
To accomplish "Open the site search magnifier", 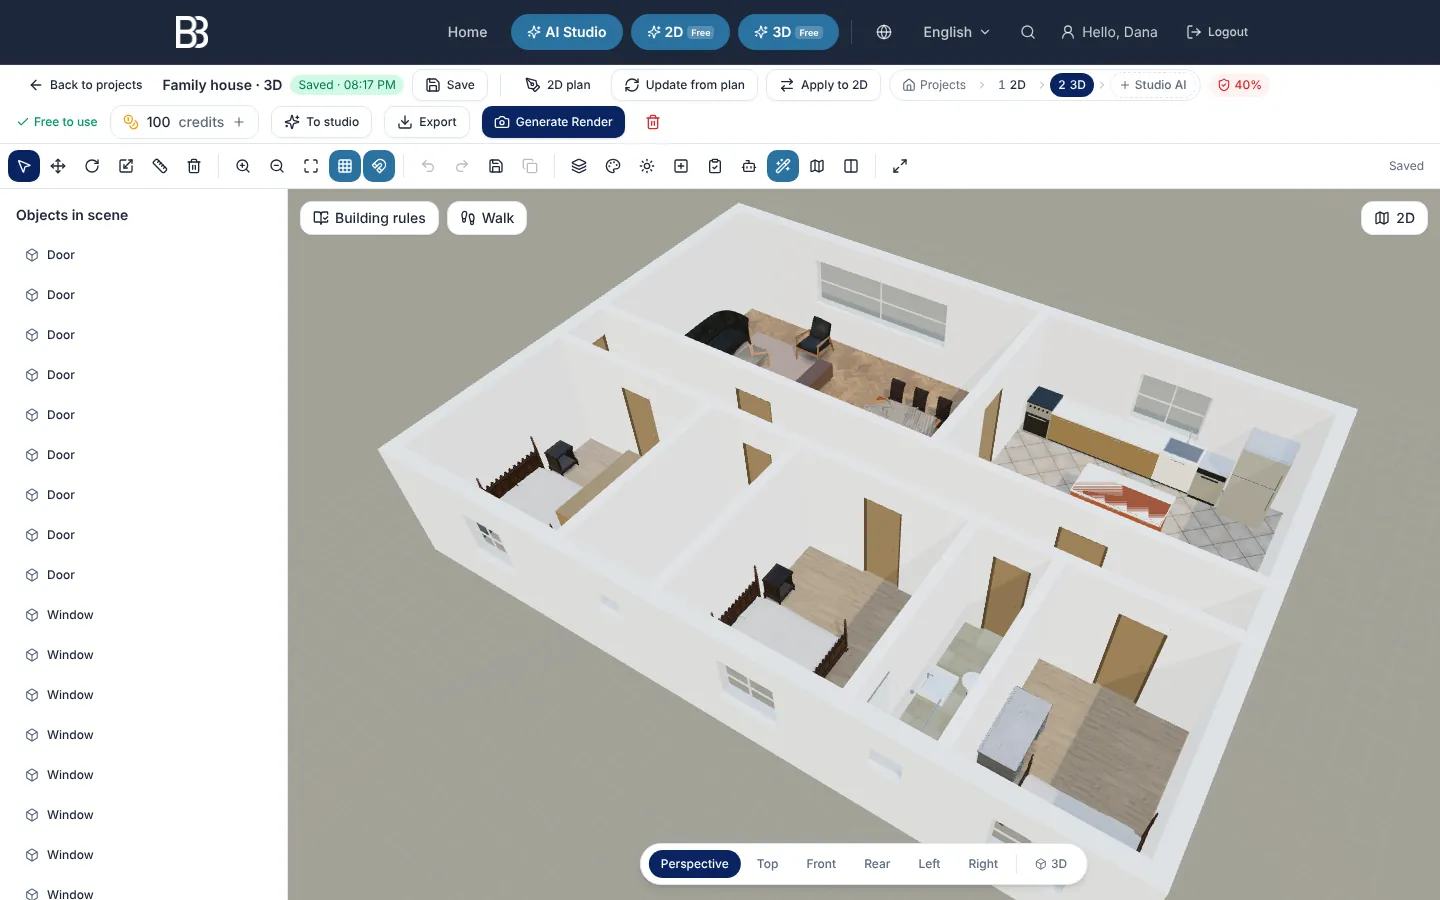I will [x=1027, y=32].
